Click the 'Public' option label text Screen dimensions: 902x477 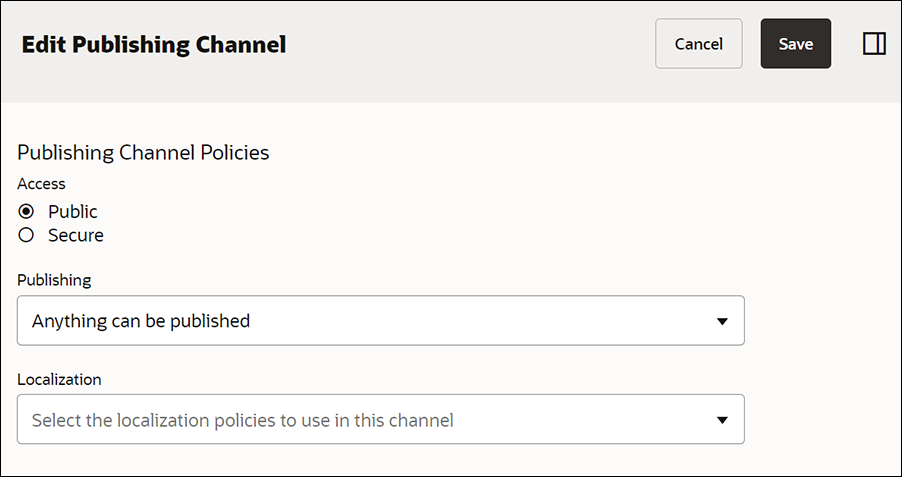(73, 212)
